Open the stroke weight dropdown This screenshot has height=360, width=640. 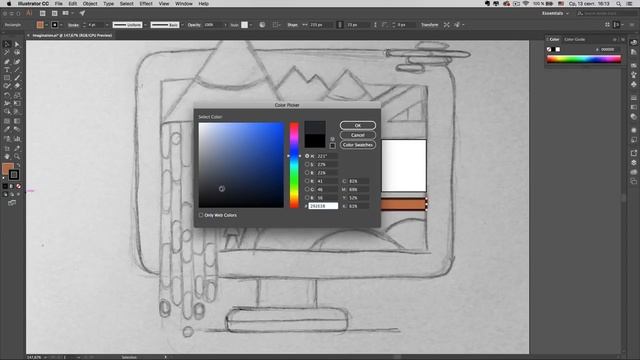coord(107,25)
